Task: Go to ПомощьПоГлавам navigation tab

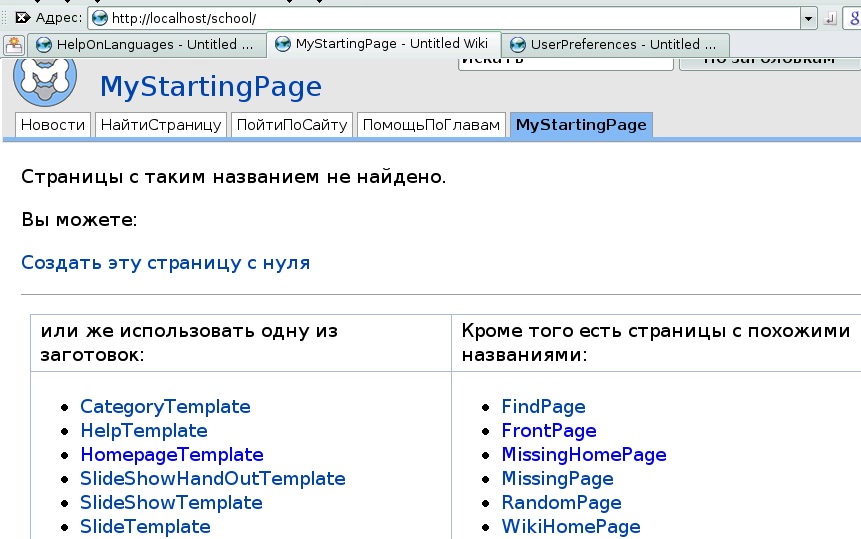Action: (430, 125)
